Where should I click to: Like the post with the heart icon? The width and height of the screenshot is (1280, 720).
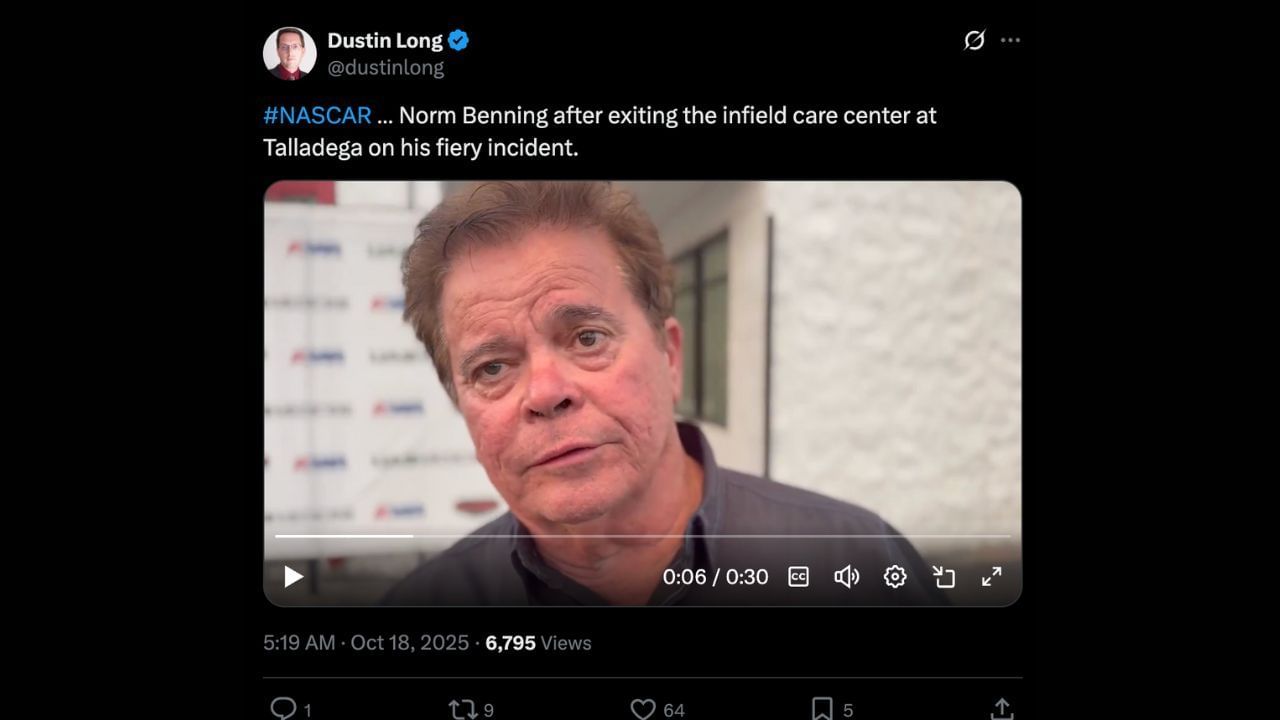click(643, 709)
